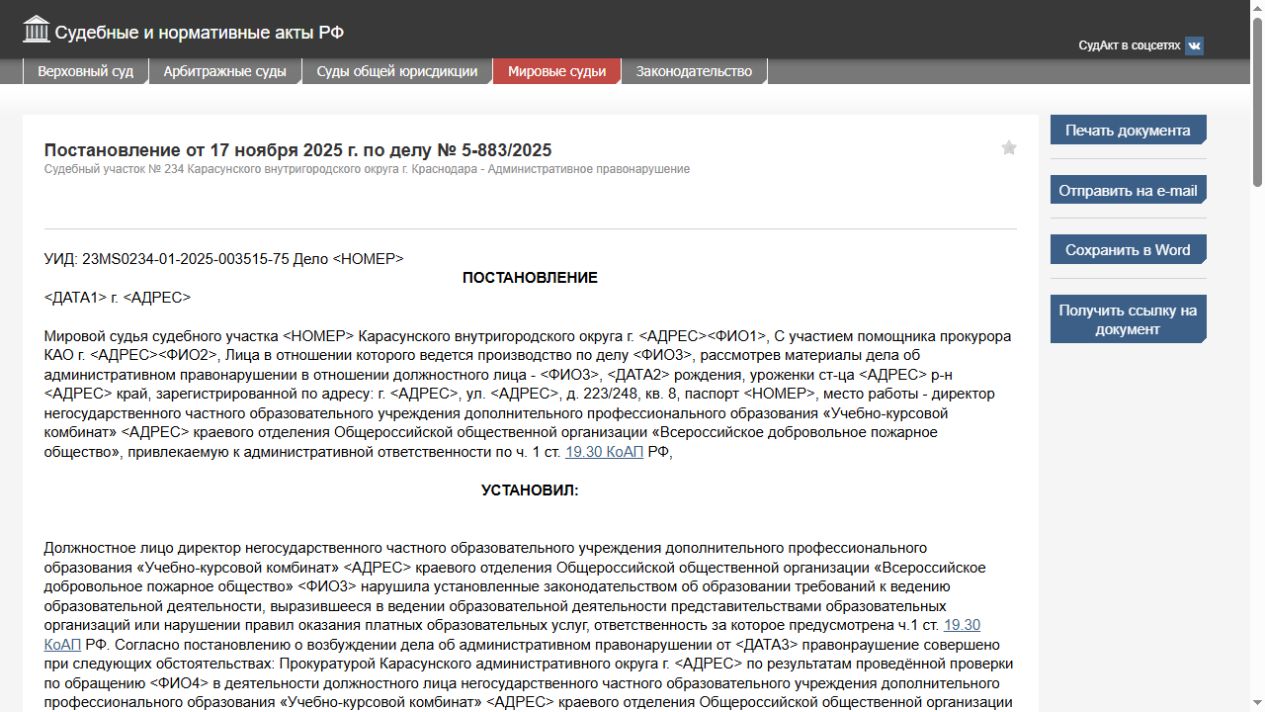The image size is (1265, 712).
Task: Click the title Постановление от 17 ноября 2025
Action: click(x=298, y=150)
